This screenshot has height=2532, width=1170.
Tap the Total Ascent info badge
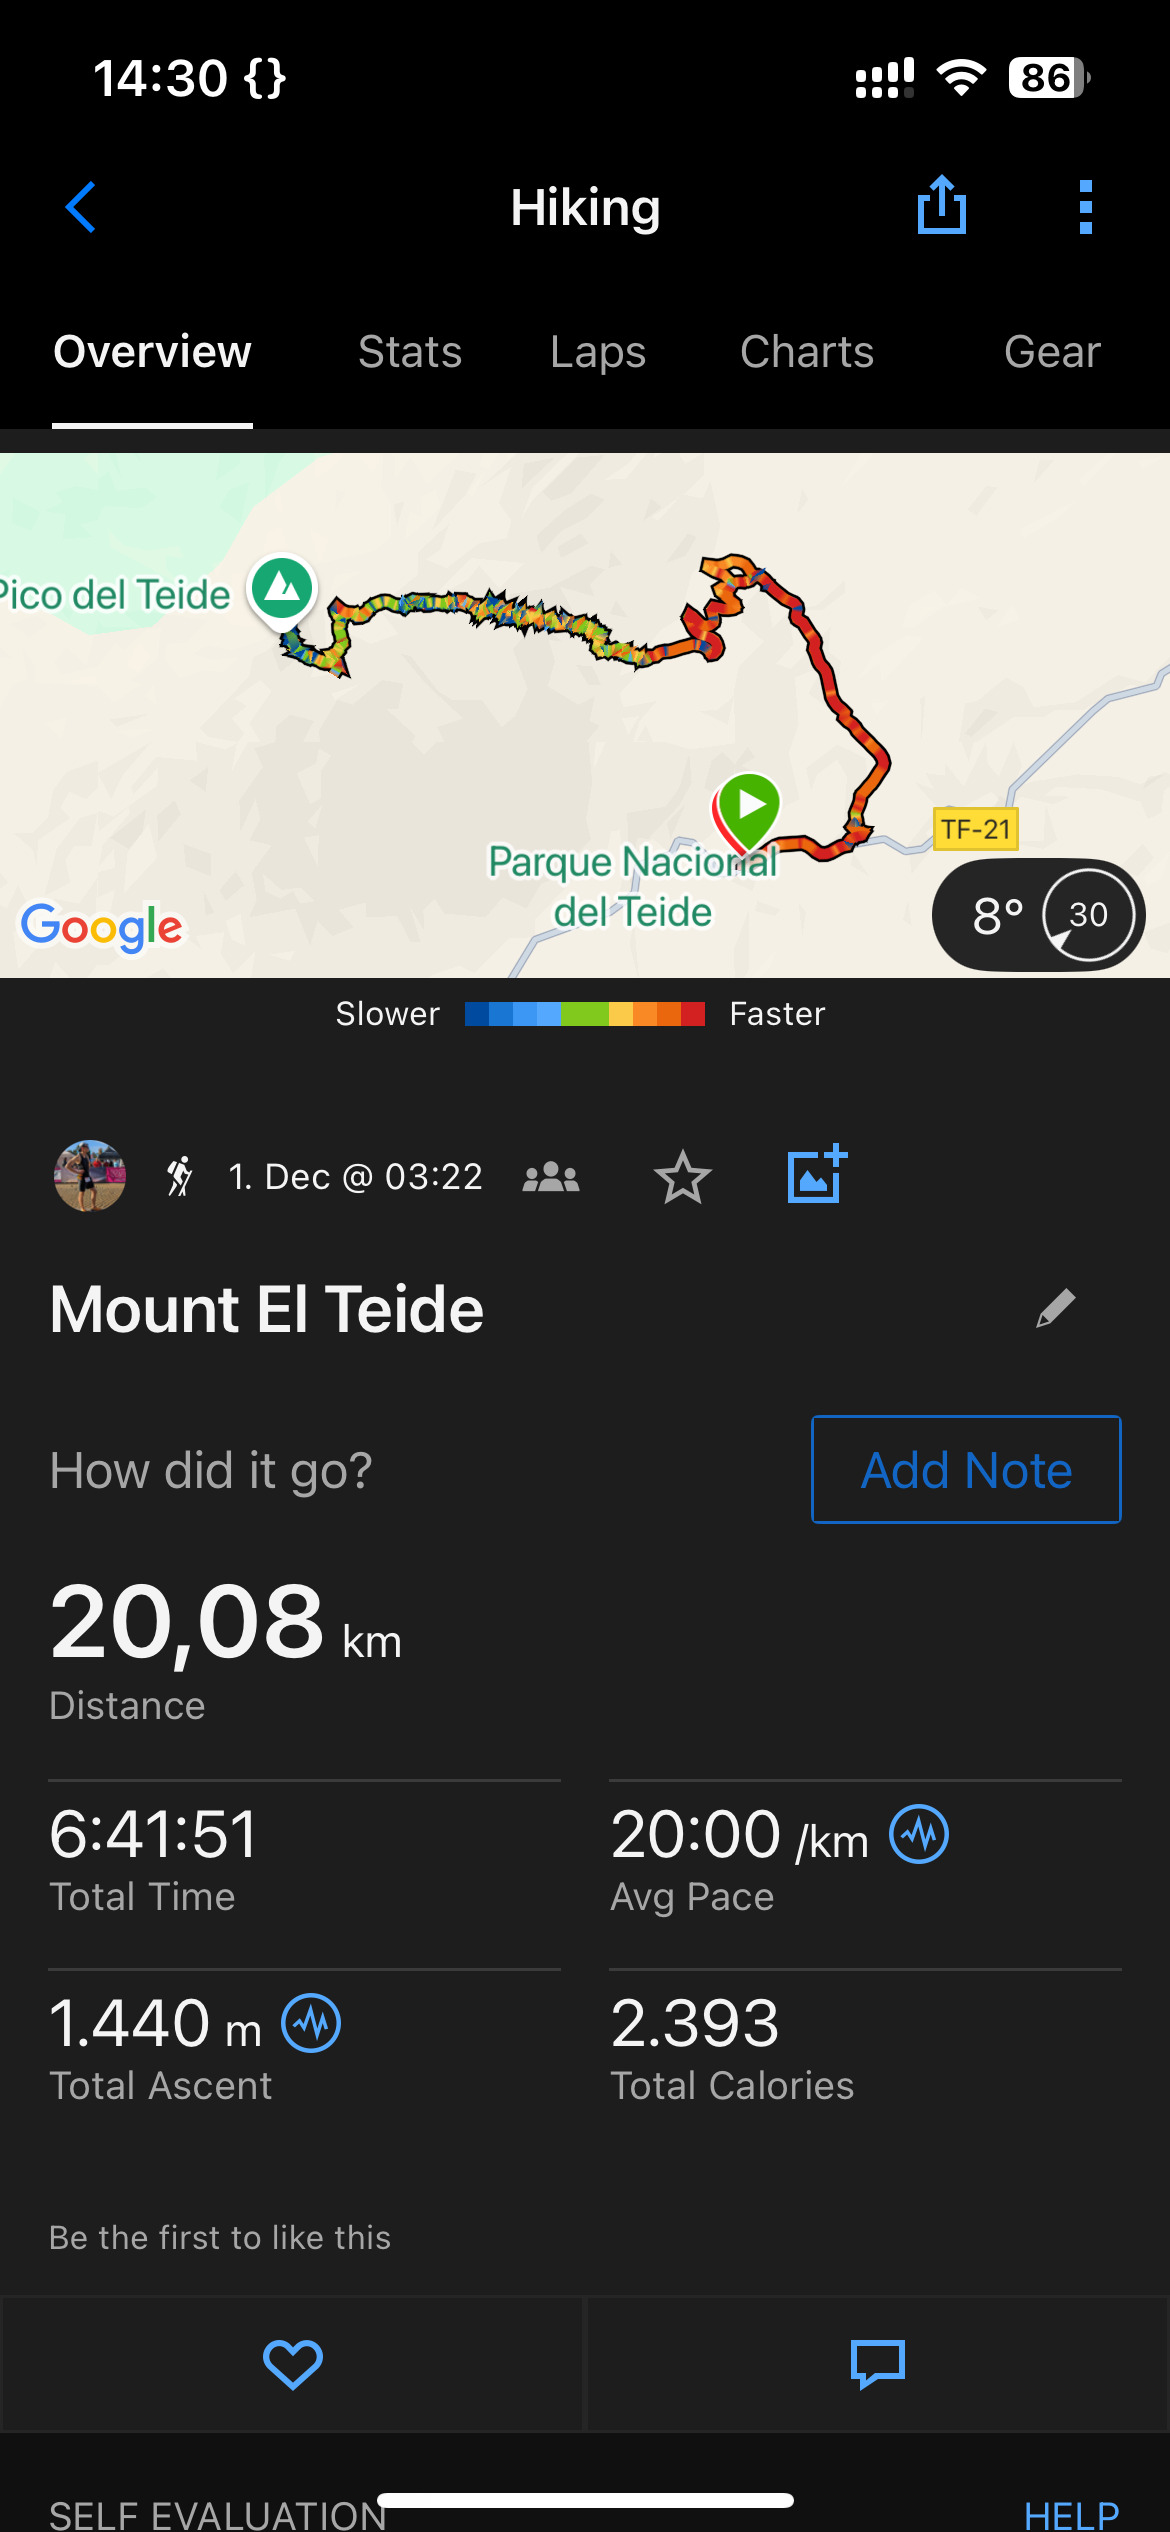(311, 2023)
